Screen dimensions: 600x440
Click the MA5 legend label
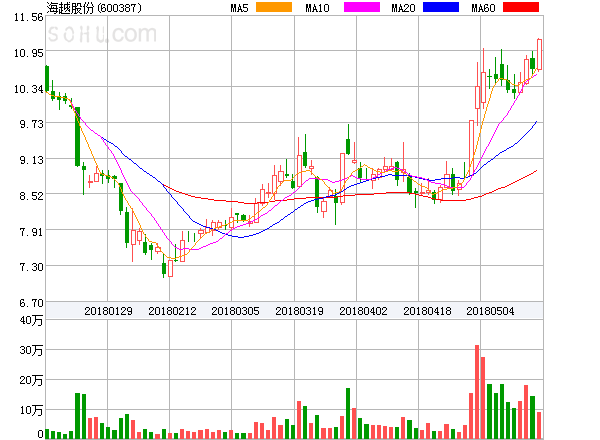coord(239,8)
